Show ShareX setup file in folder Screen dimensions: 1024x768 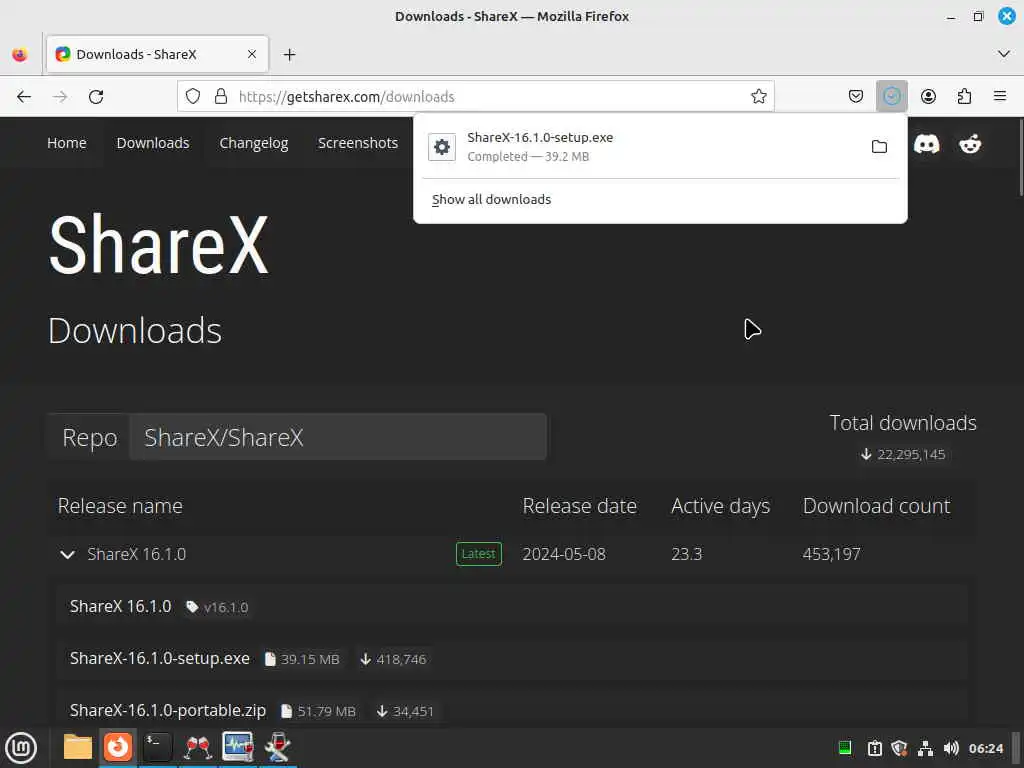click(x=879, y=146)
